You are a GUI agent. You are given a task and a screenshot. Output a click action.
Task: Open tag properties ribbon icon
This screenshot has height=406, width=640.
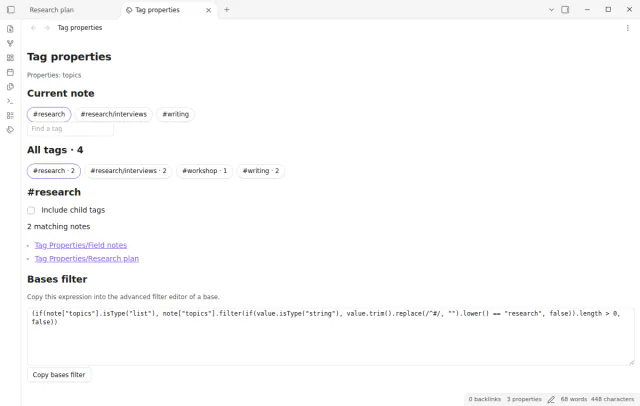point(10,130)
